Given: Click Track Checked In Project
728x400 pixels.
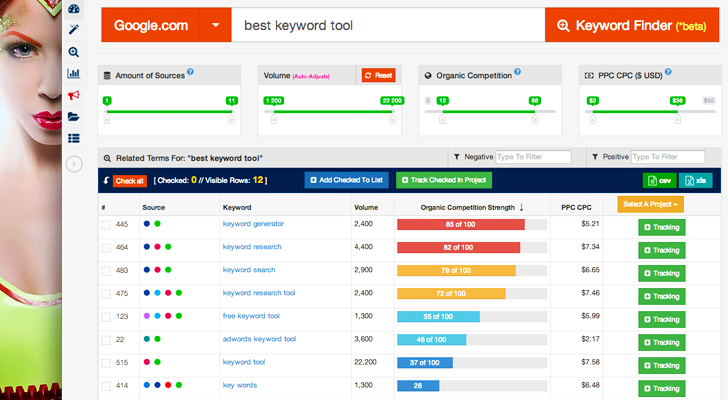Looking at the screenshot, I should pyautogui.click(x=444, y=180).
